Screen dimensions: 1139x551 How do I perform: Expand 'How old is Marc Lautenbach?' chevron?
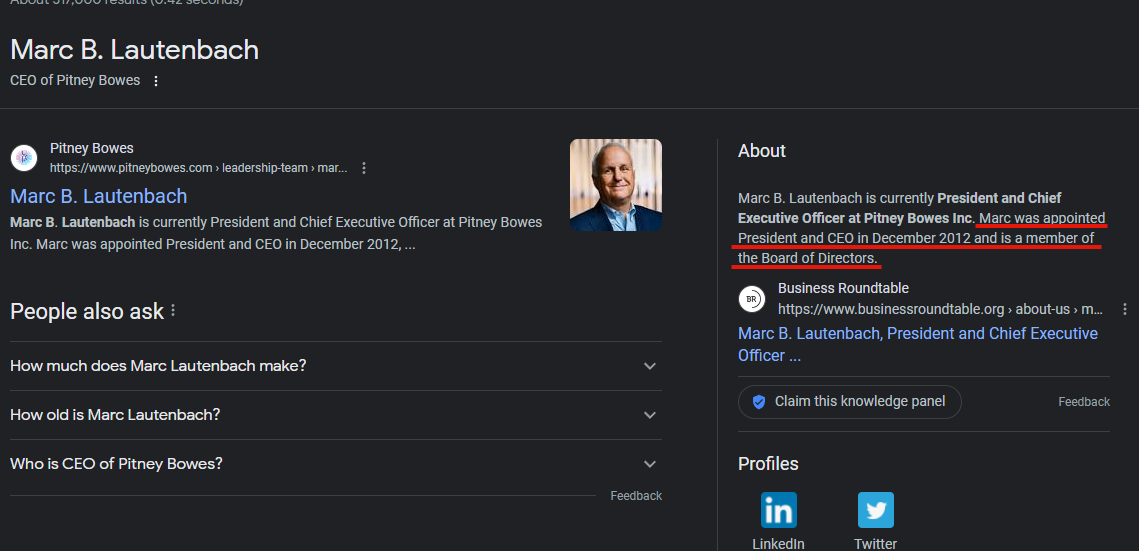pyautogui.click(x=649, y=415)
